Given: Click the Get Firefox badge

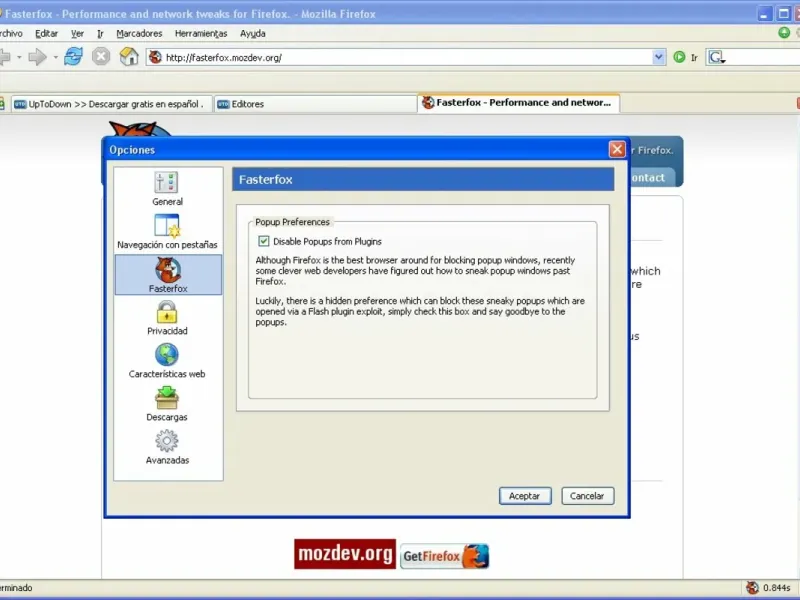Looking at the screenshot, I should tap(444, 556).
